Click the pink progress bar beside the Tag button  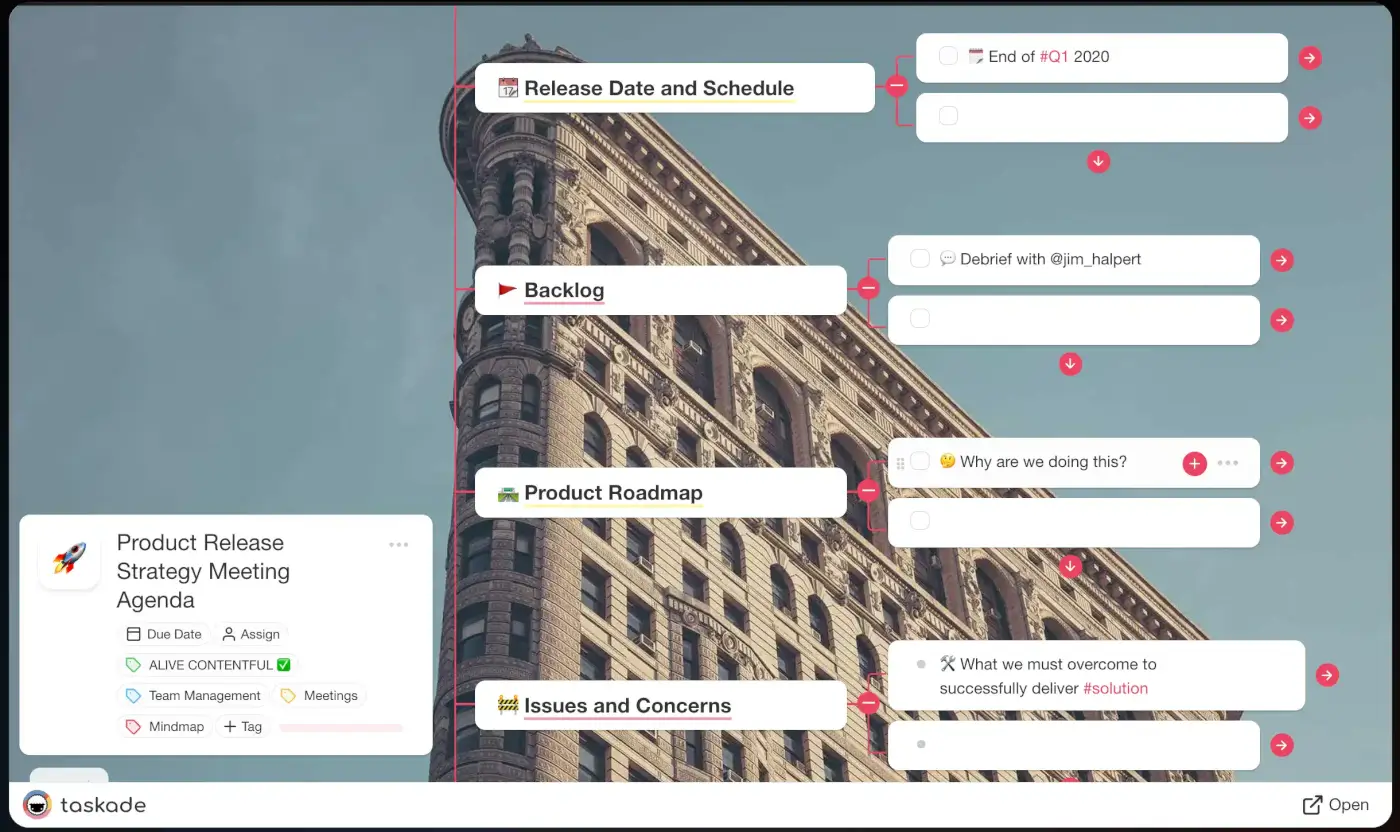point(340,727)
